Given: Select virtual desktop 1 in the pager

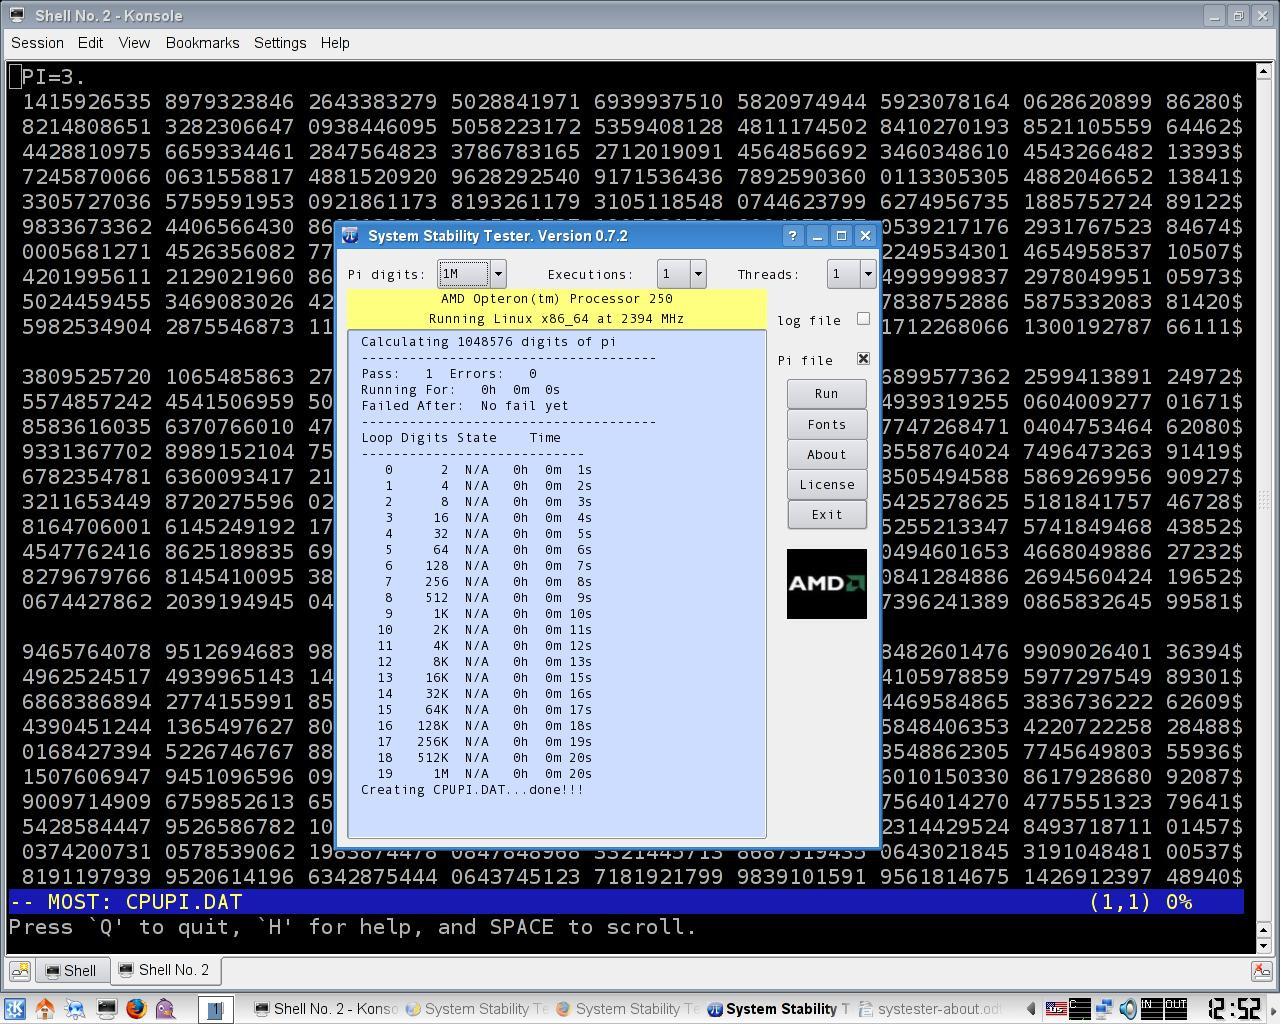Looking at the screenshot, I should point(214,1010).
